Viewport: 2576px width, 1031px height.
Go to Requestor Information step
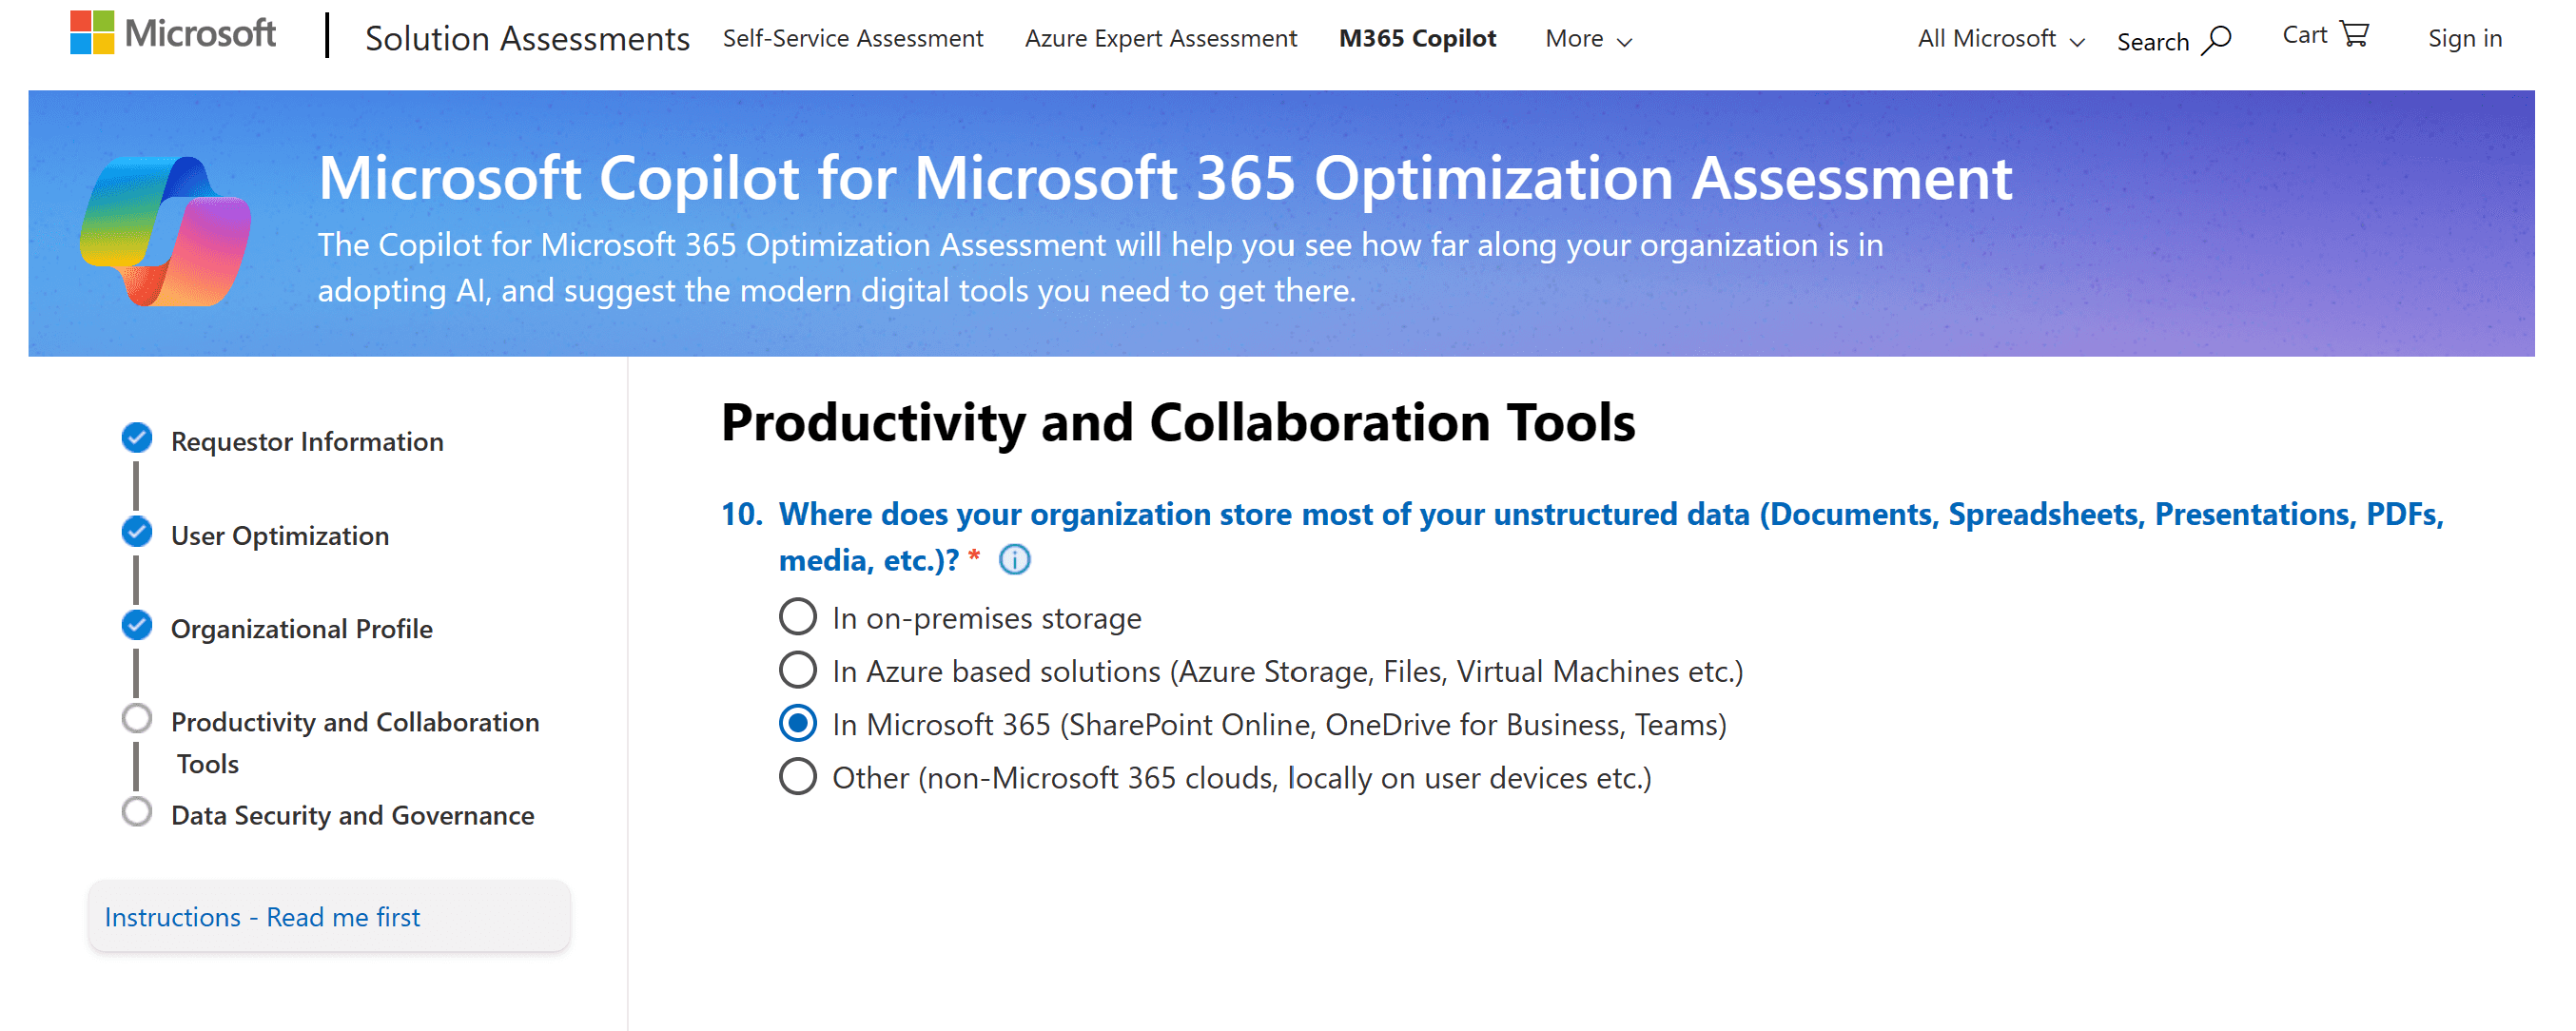[x=307, y=441]
